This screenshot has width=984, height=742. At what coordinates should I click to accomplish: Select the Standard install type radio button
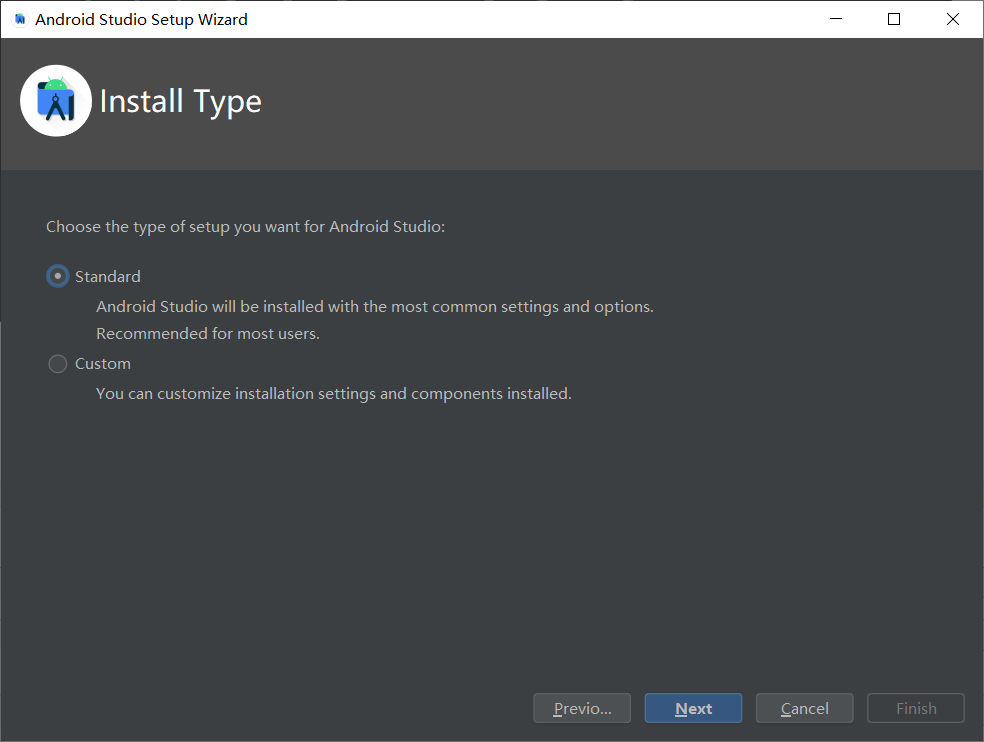coord(58,276)
